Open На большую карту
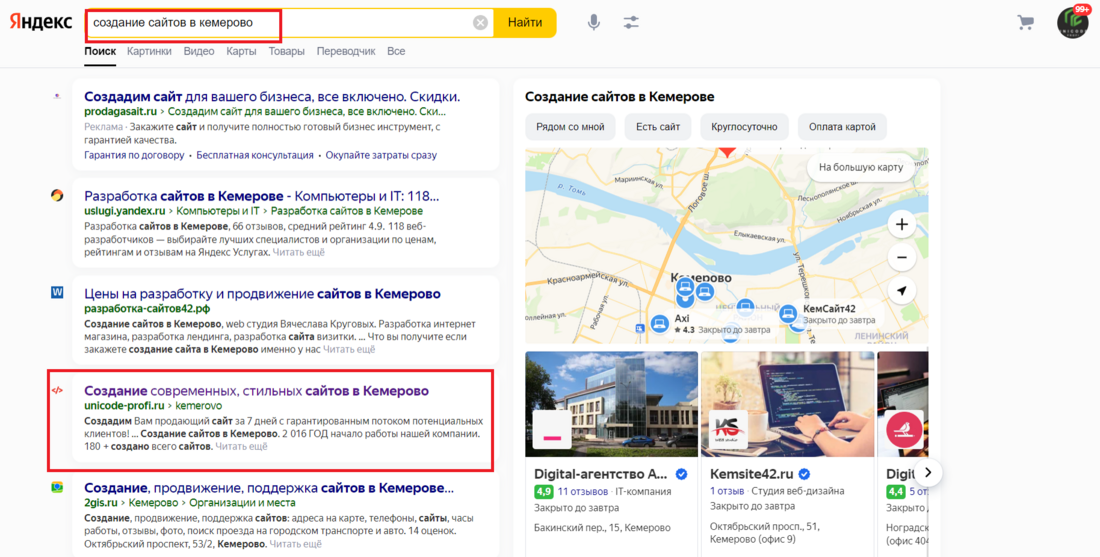The width and height of the screenshot is (1100, 557). point(861,168)
